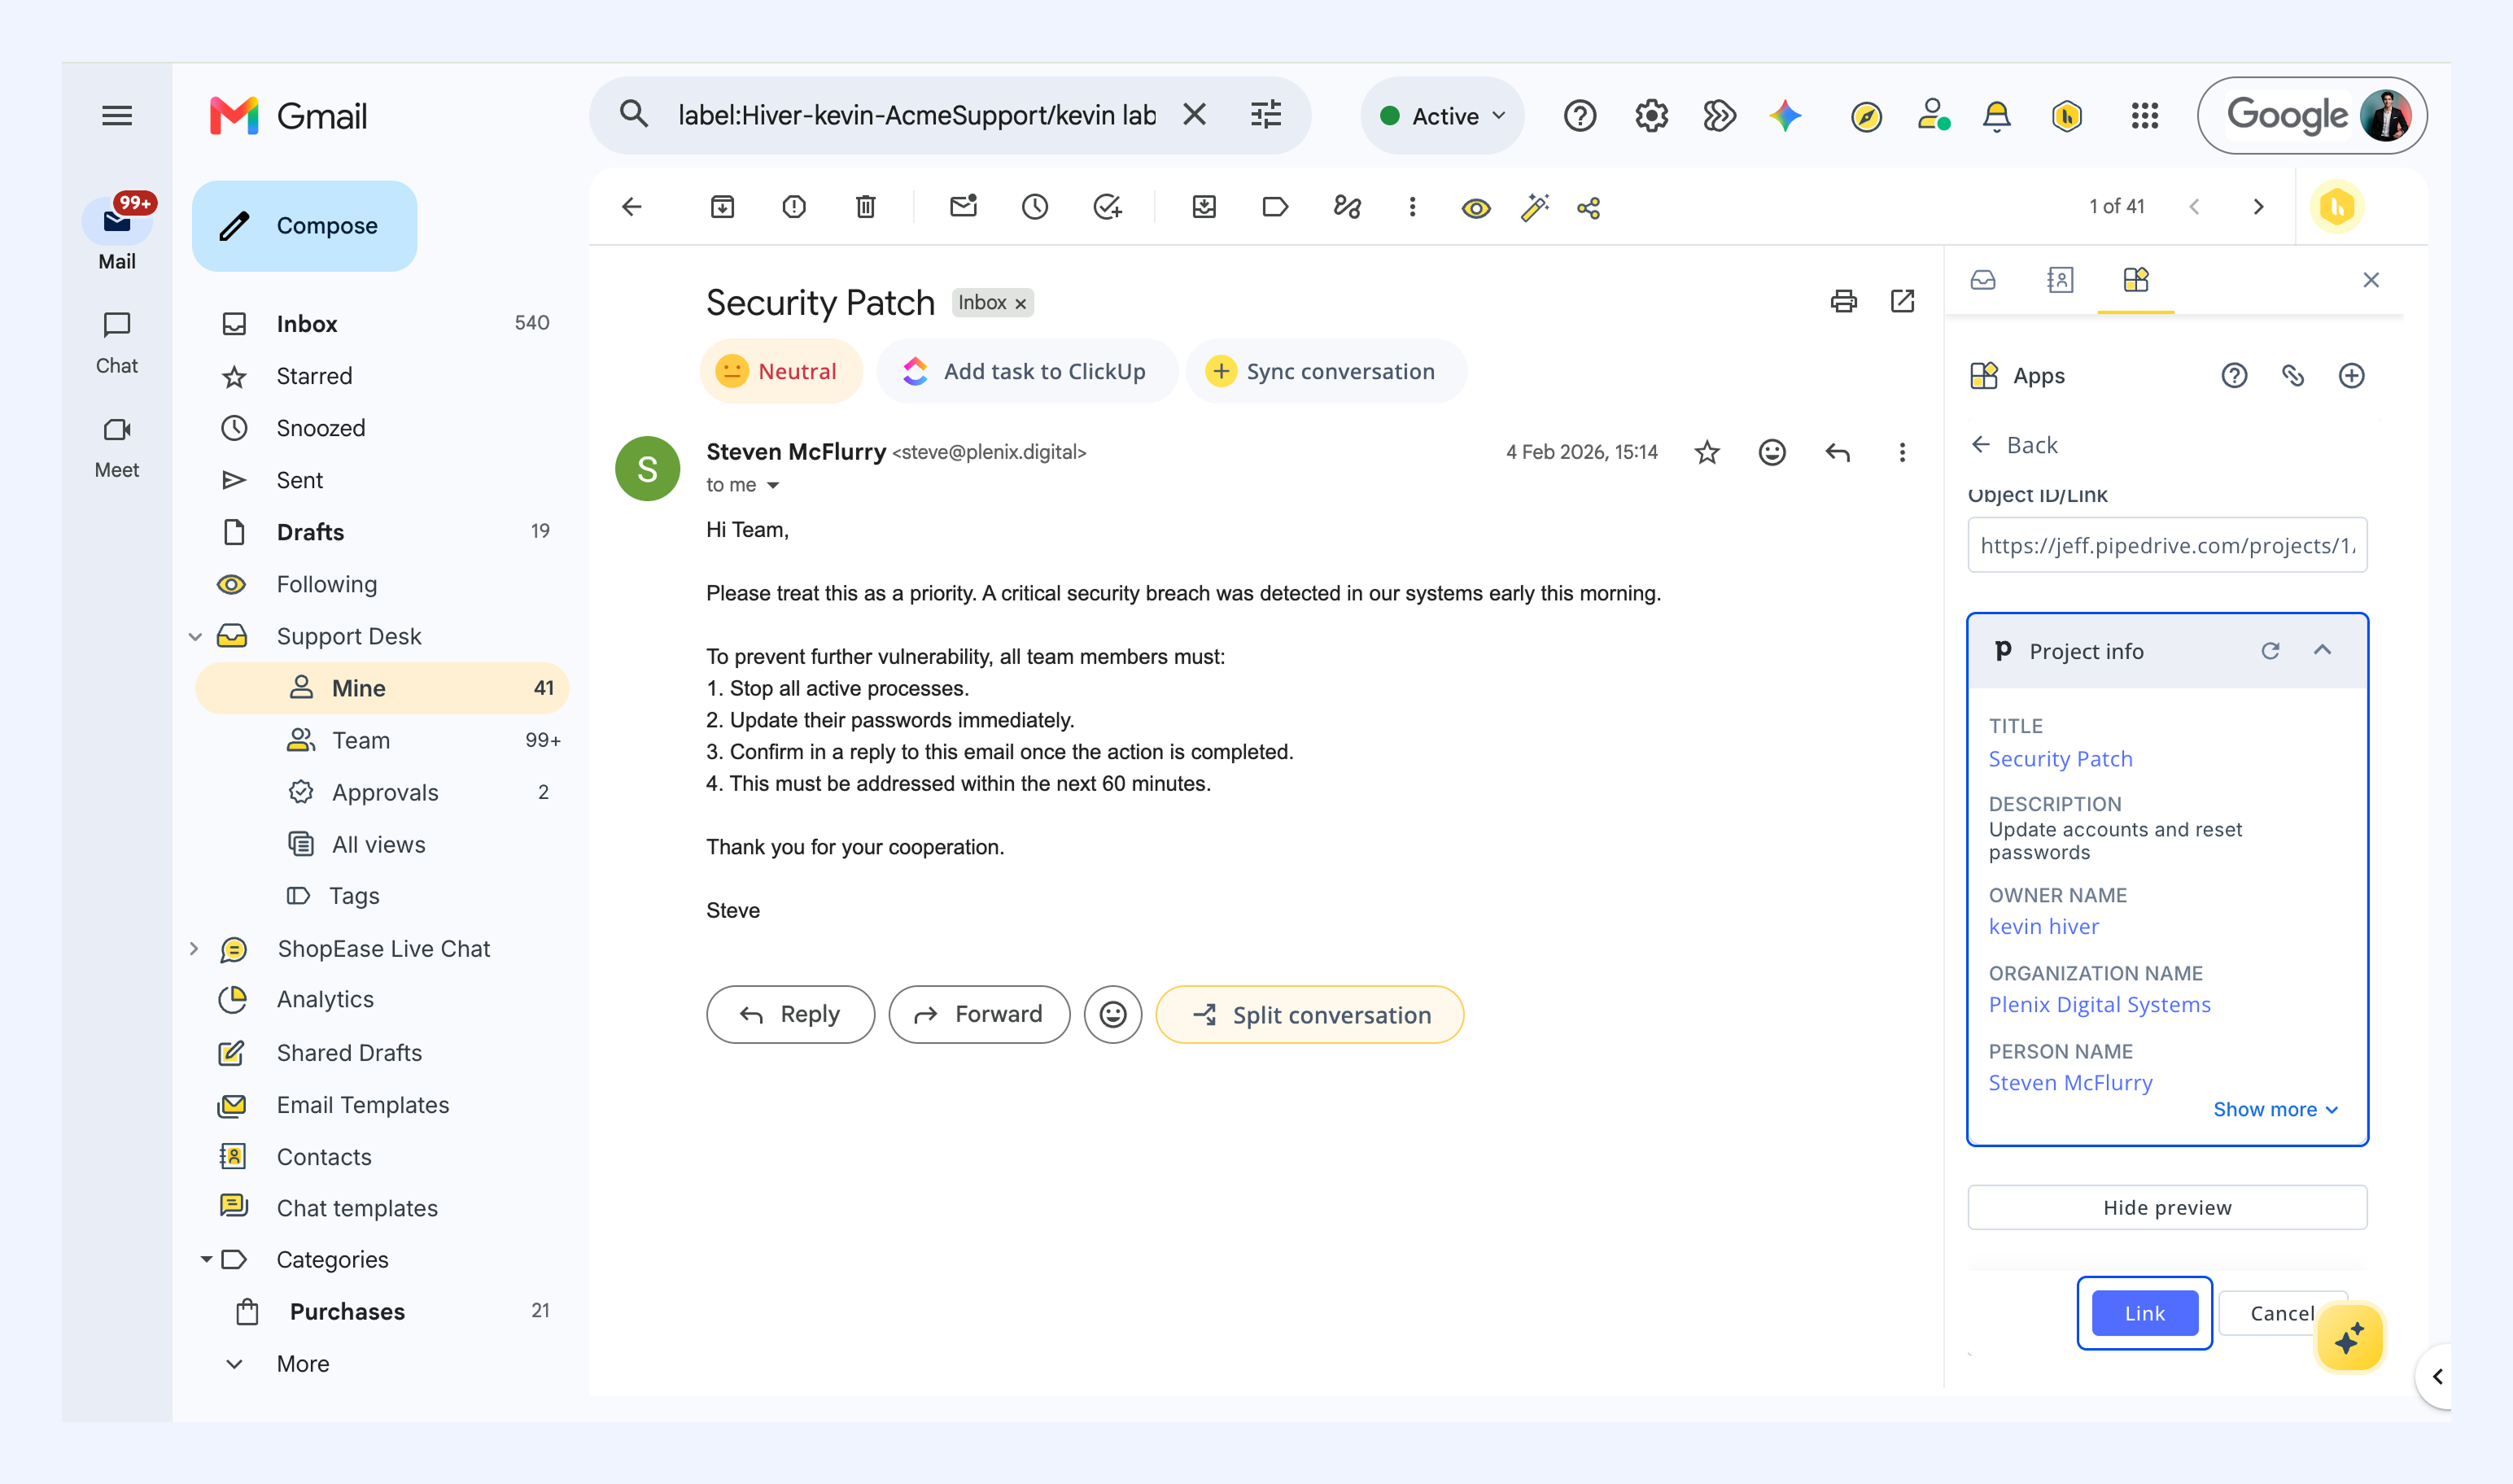
Task: Open notifications bell icon
Action: 1997,116
